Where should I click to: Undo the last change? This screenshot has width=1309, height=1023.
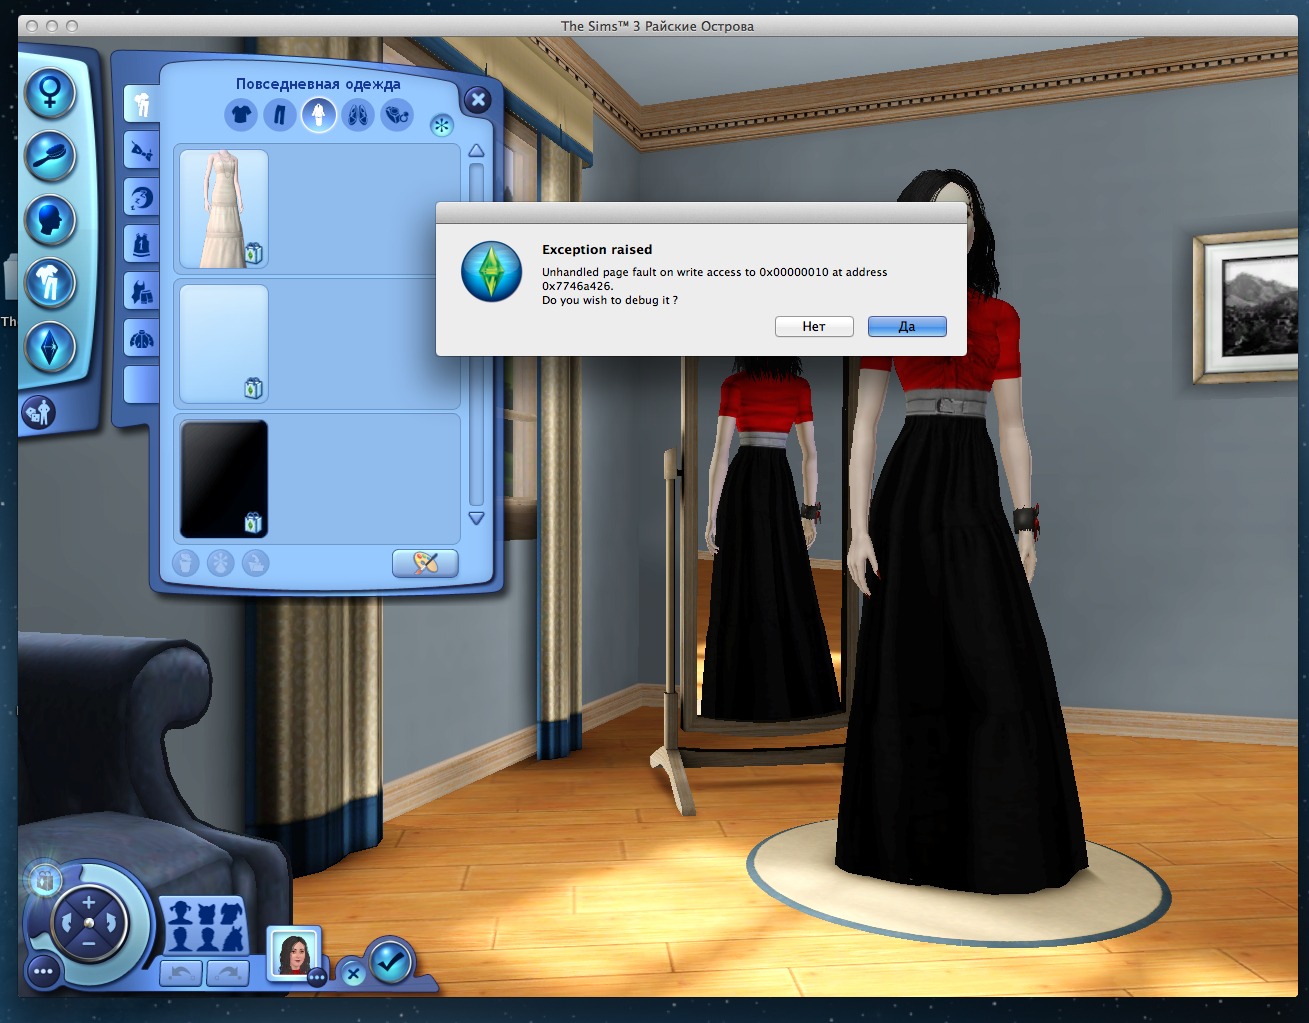pyautogui.click(x=181, y=971)
